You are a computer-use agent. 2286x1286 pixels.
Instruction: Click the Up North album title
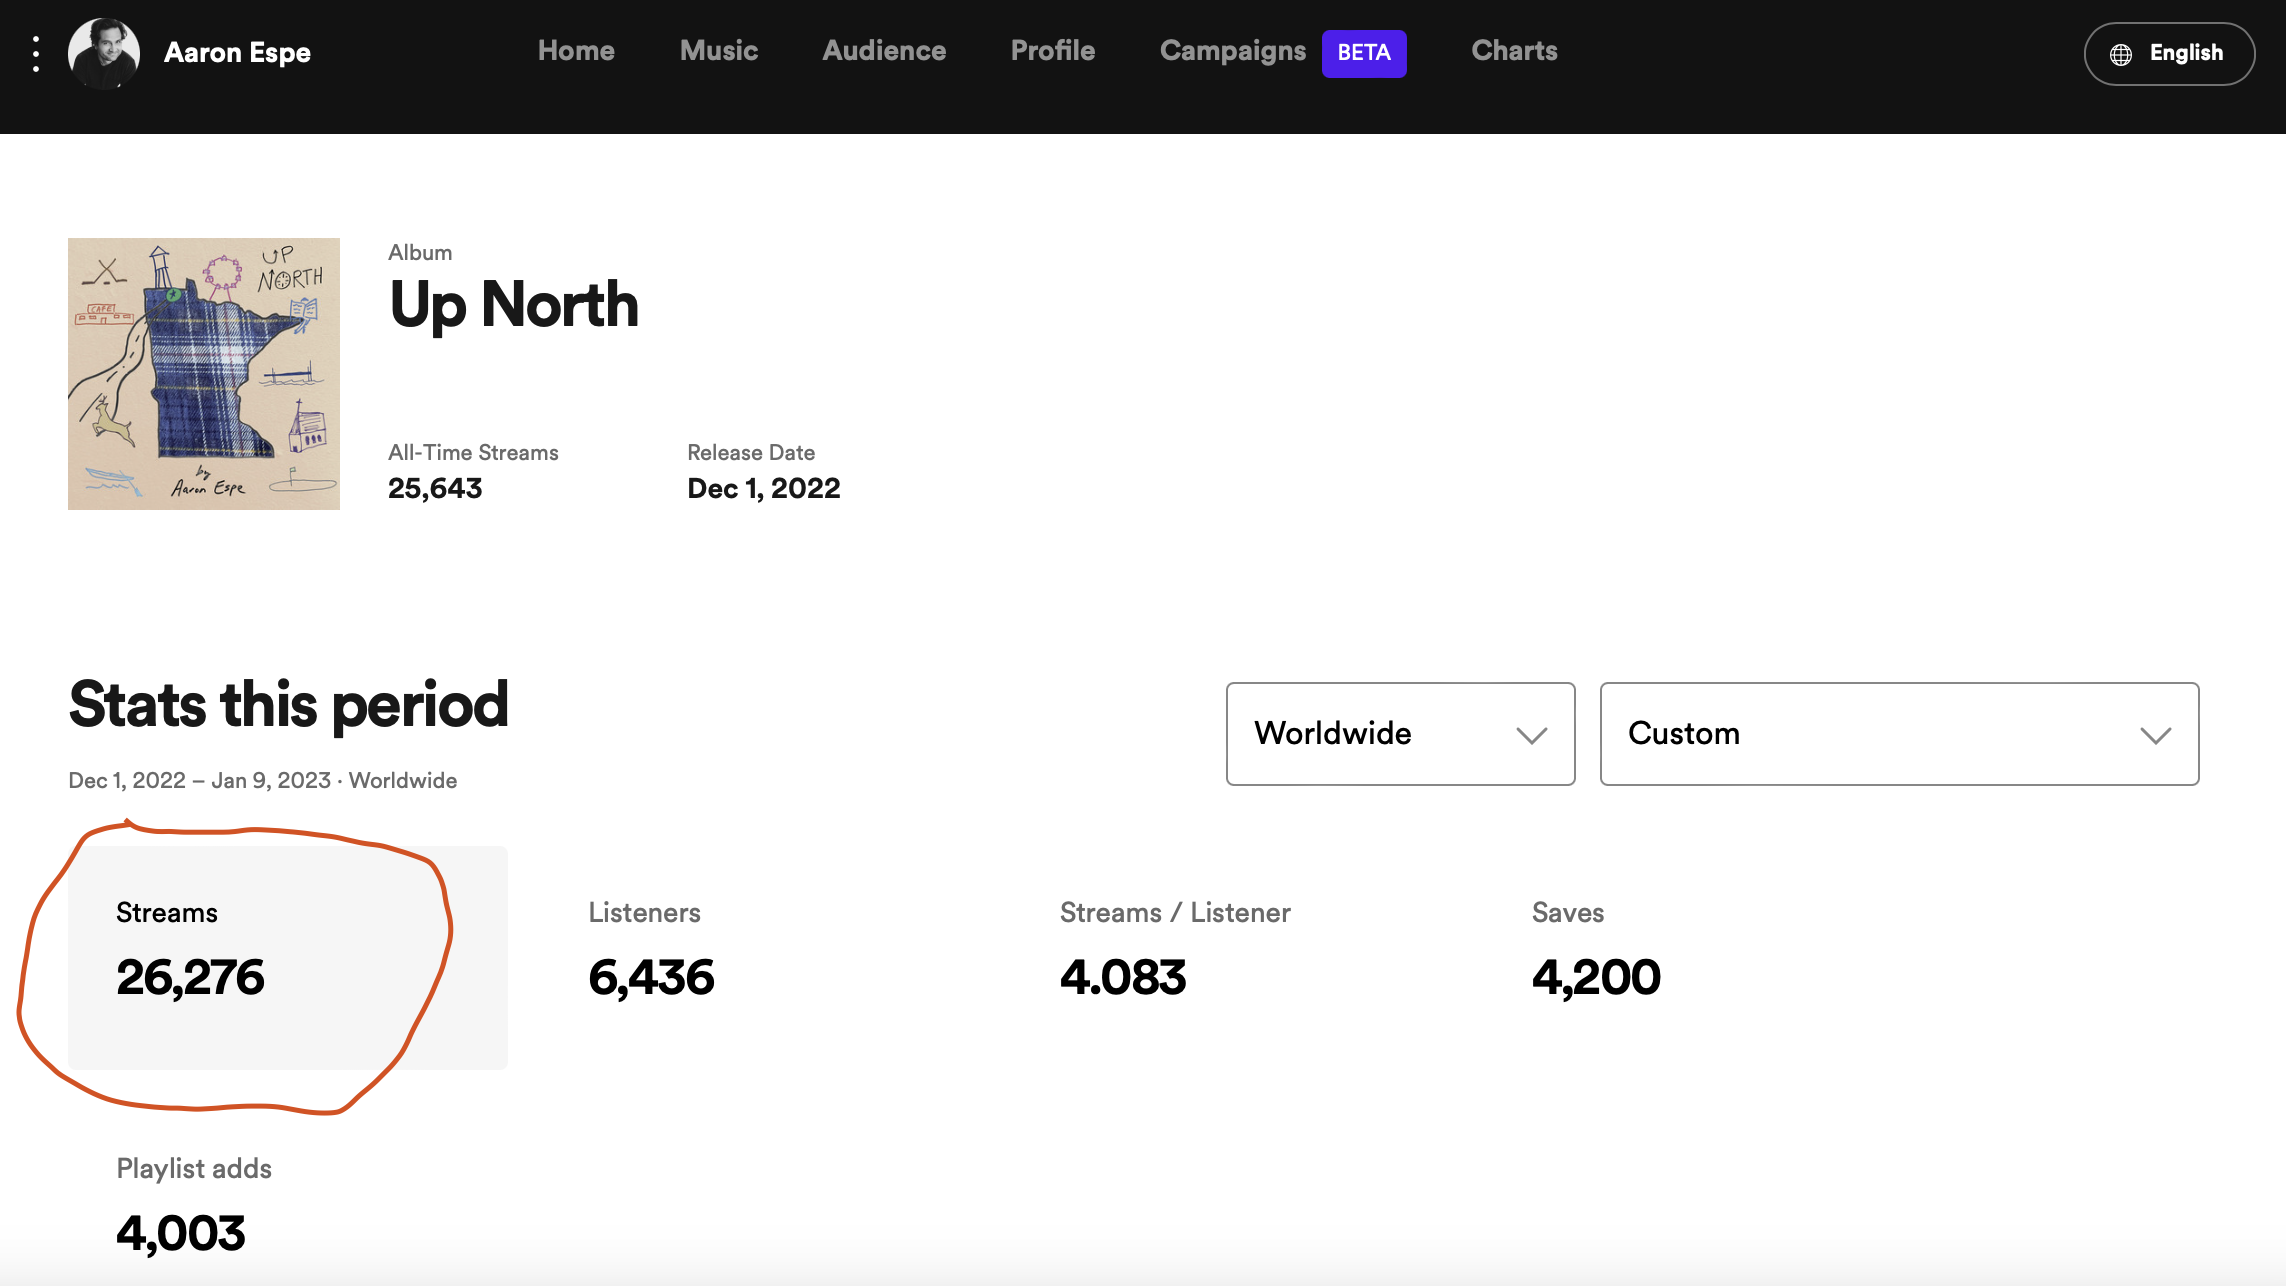click(514, 305)
